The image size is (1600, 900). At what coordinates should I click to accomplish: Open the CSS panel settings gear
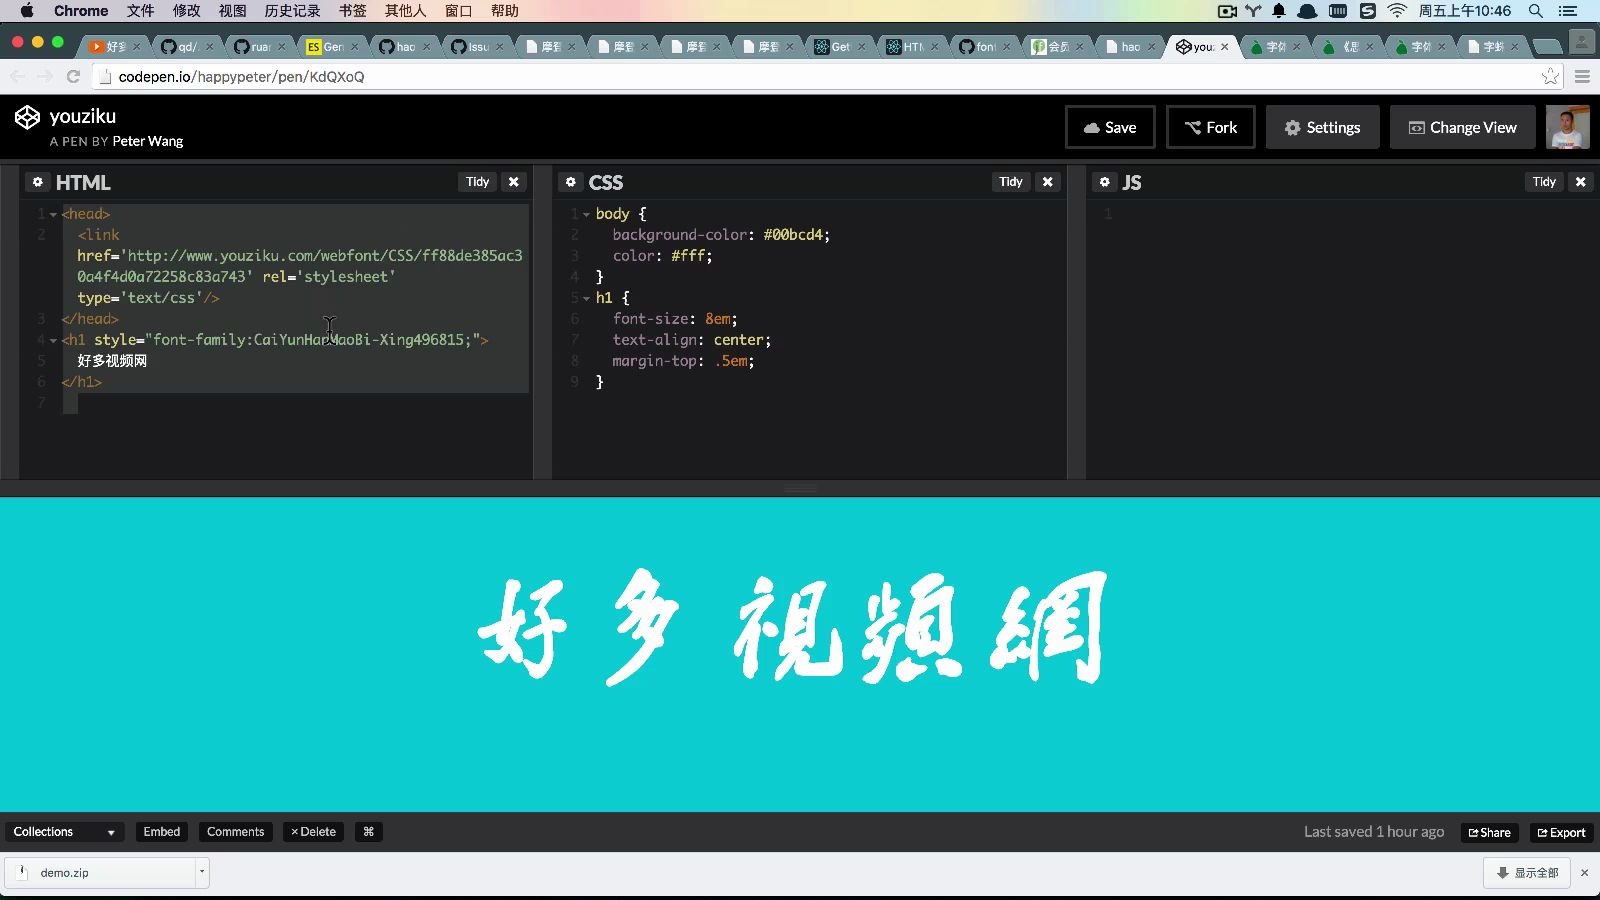[570, 182]
